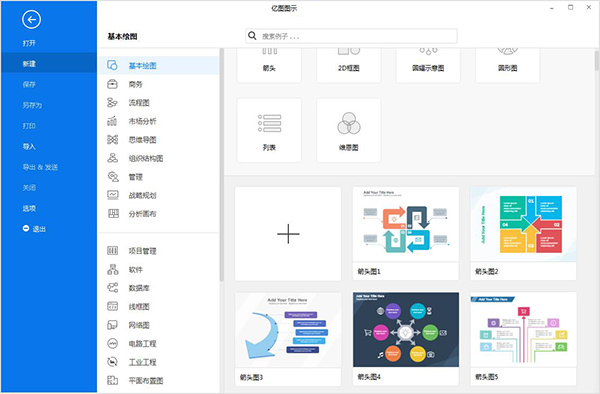Open the 箭头图2 template thumbnail
This screenshot has width=600, height=394.
(523, 224)
